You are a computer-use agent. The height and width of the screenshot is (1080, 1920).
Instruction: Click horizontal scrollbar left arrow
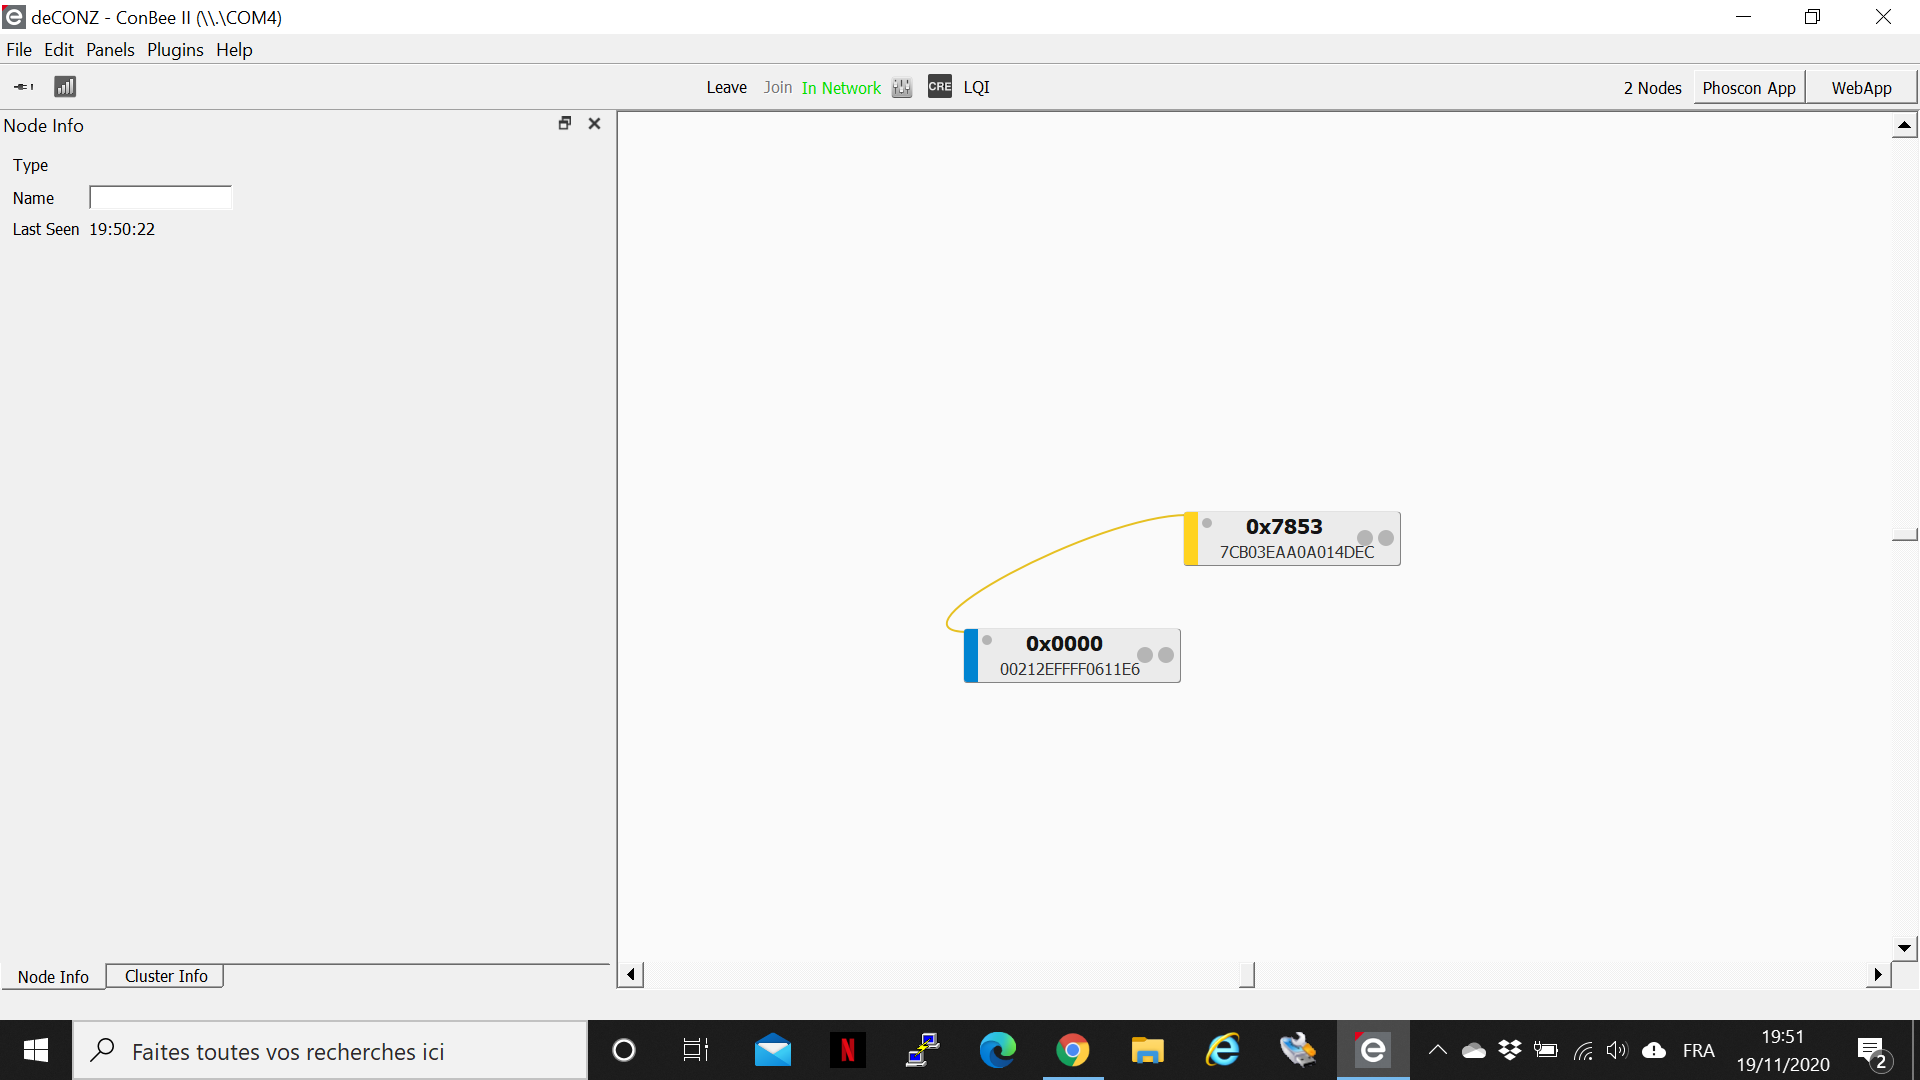630,974
